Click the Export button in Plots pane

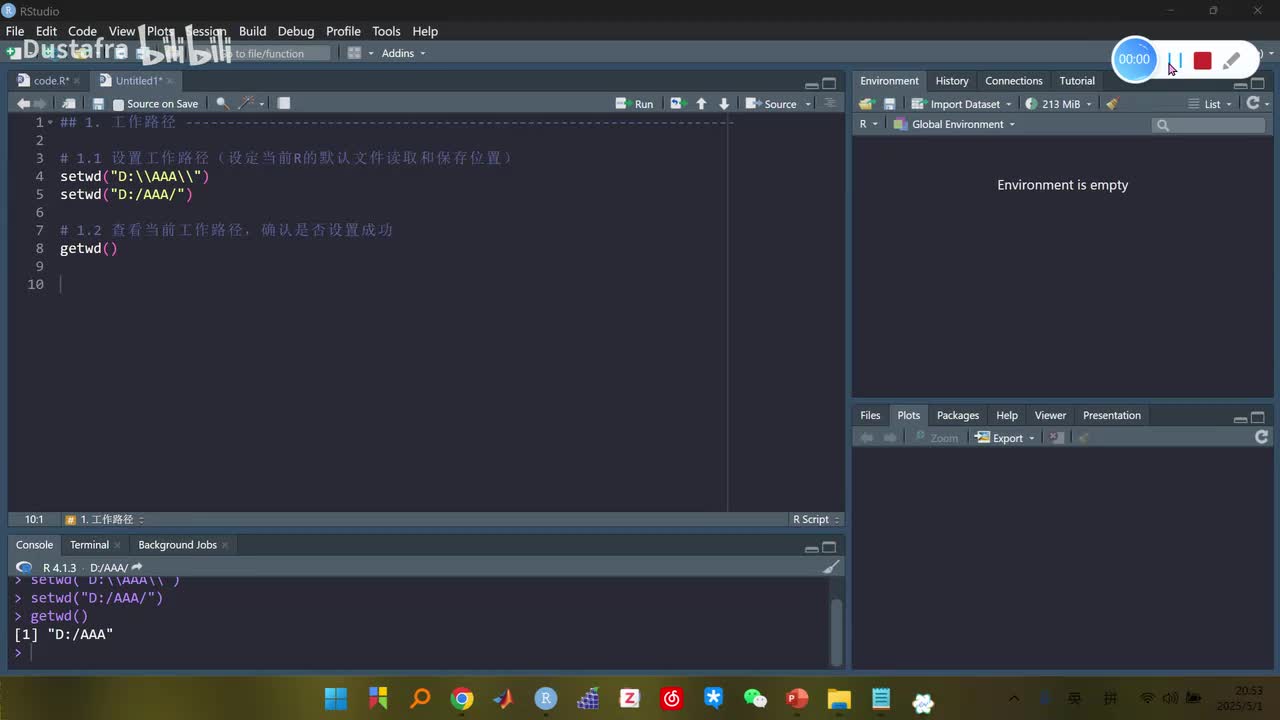1006,438
